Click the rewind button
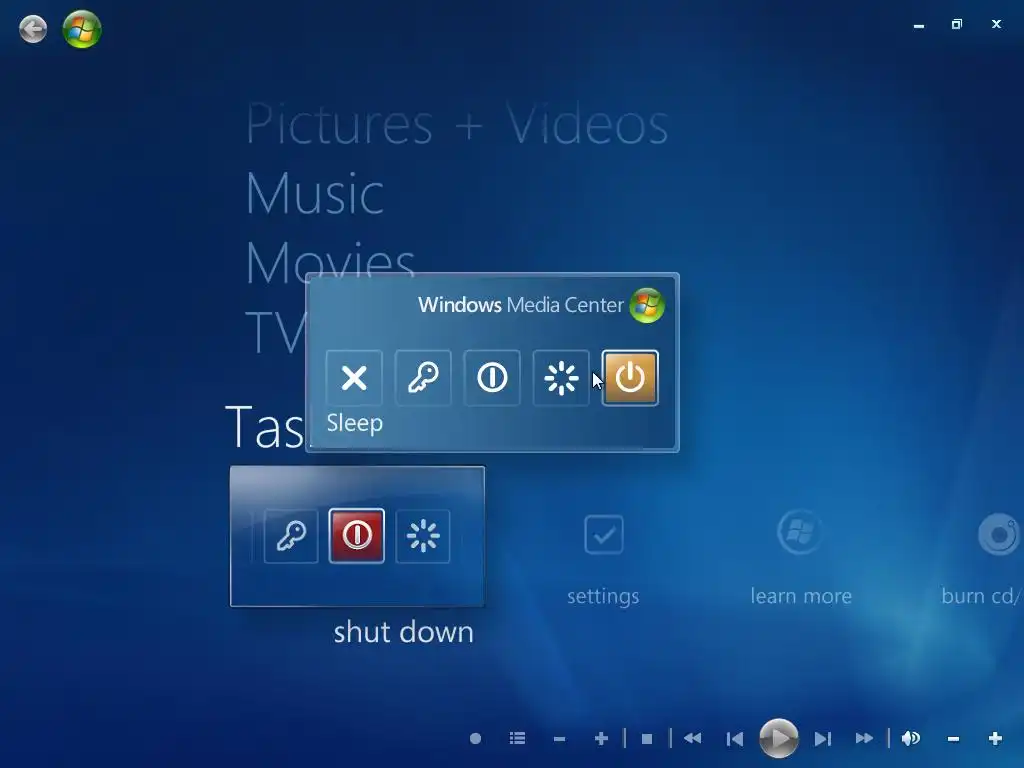The height and width of the screenshot is (768, 1024). tap(692, 739)
